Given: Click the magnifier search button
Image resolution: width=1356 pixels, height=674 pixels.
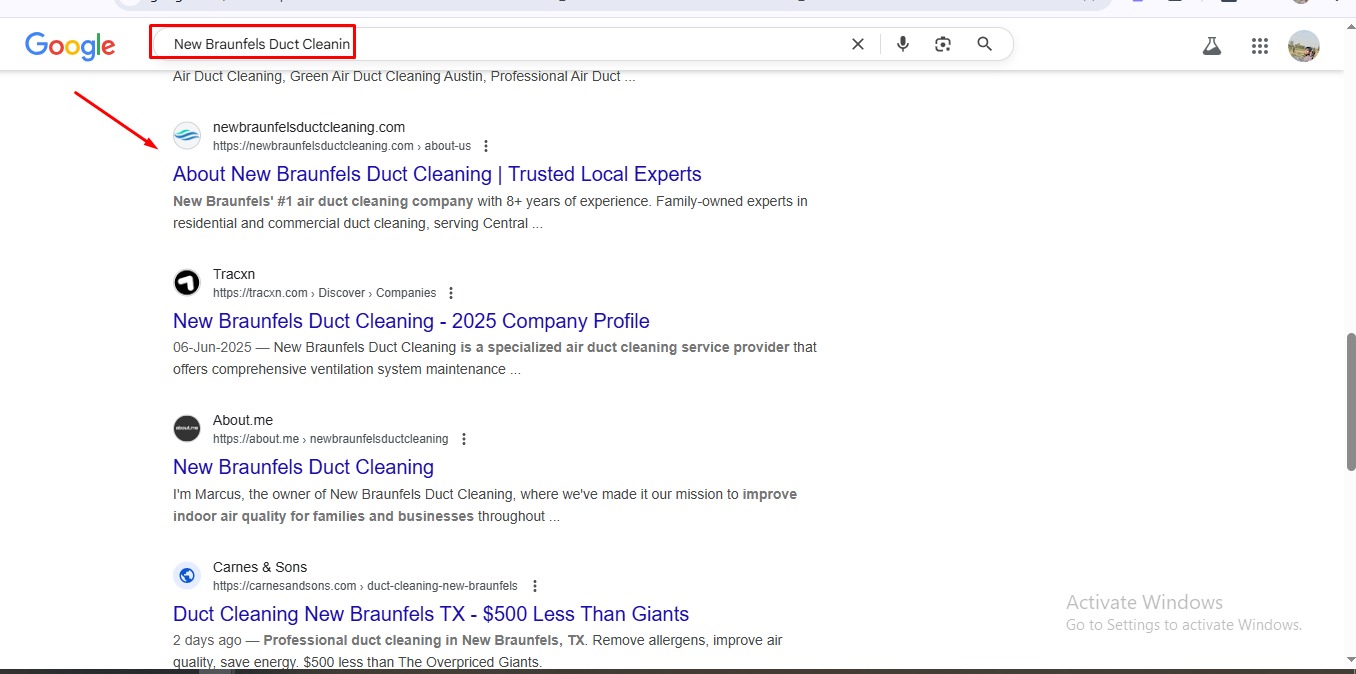Looking at the screenshot, I should click(984, 44).
